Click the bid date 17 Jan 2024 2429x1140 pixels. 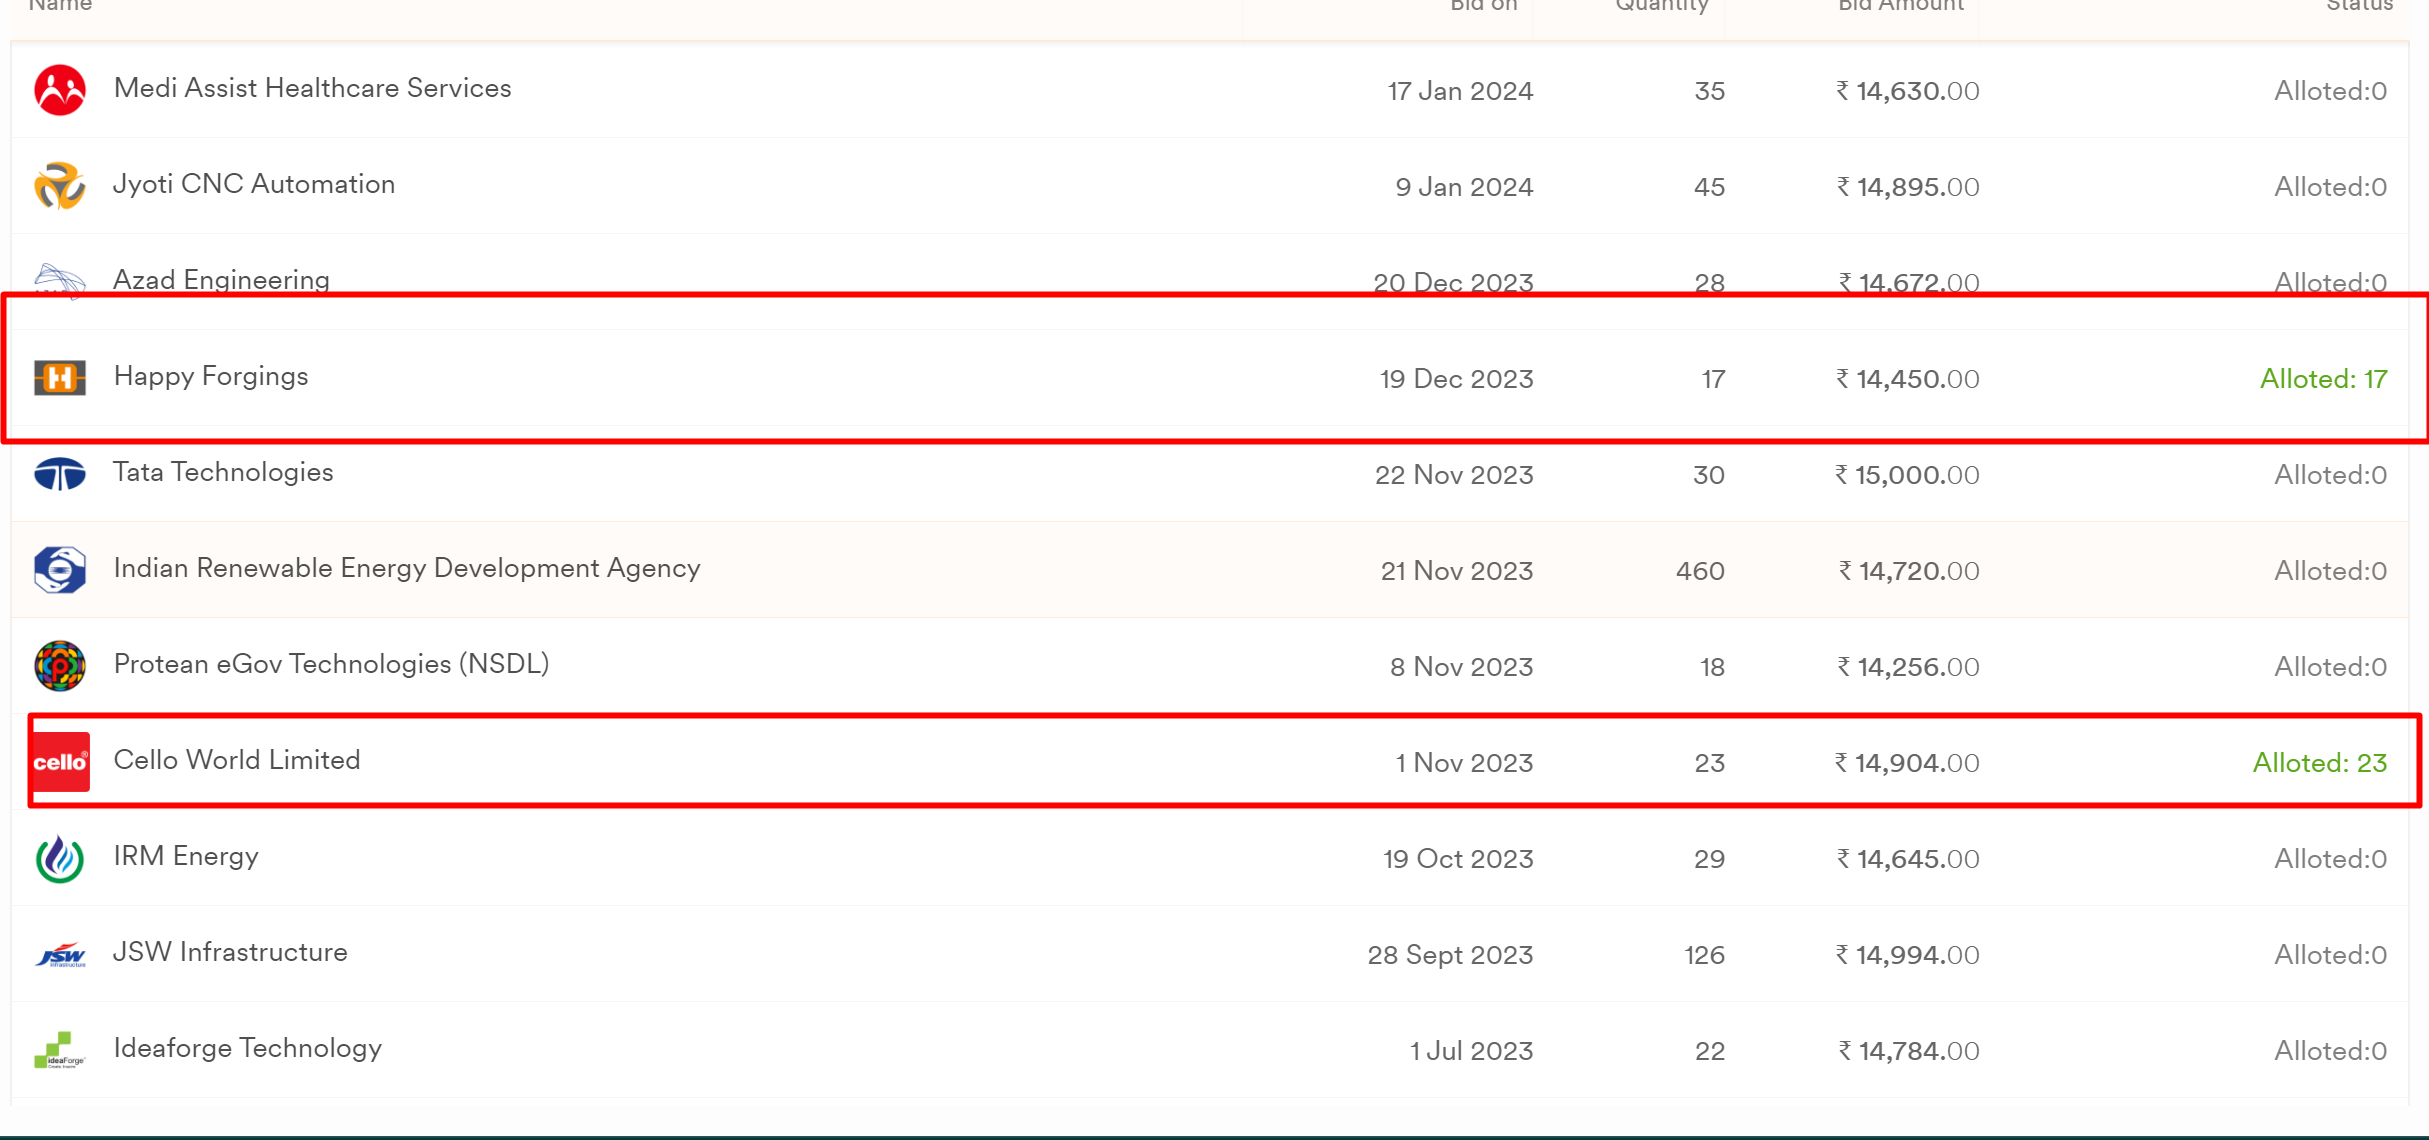coord(1460,91)
